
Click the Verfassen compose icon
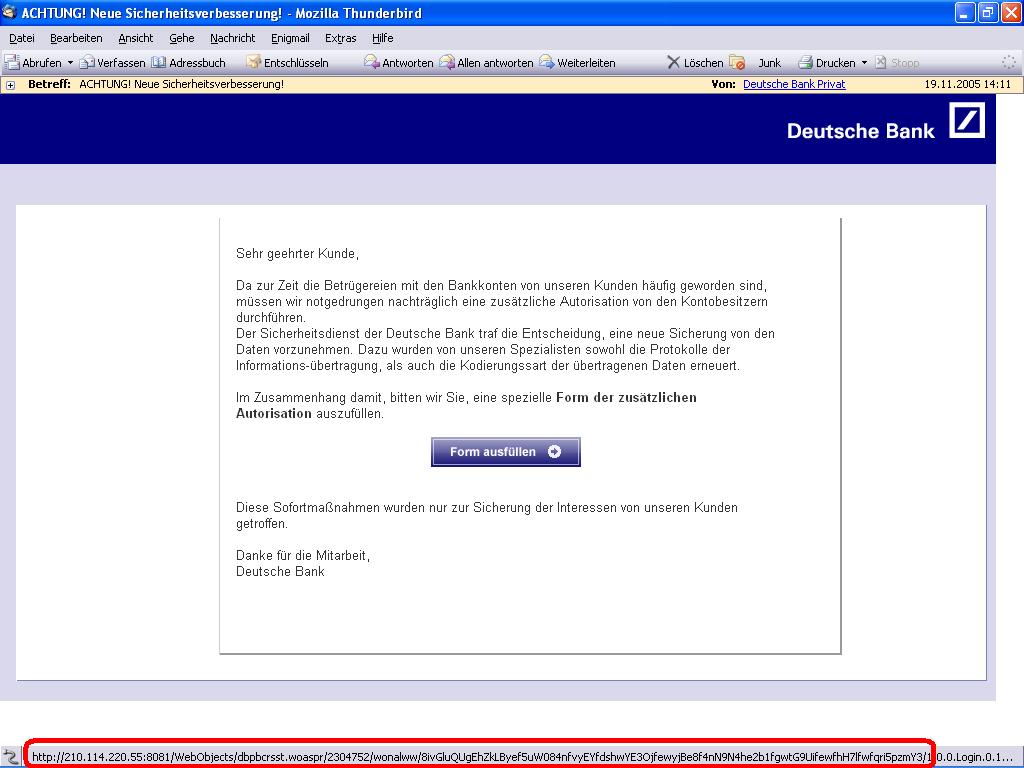pyautogui.click(x=87, y=63)
